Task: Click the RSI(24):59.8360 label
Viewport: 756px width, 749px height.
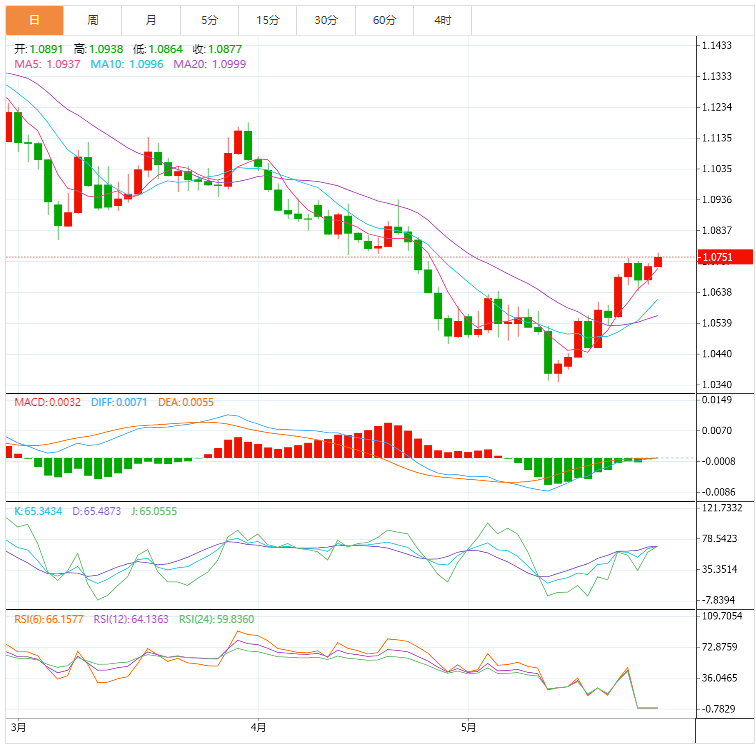Action: [x=216, y=619]
